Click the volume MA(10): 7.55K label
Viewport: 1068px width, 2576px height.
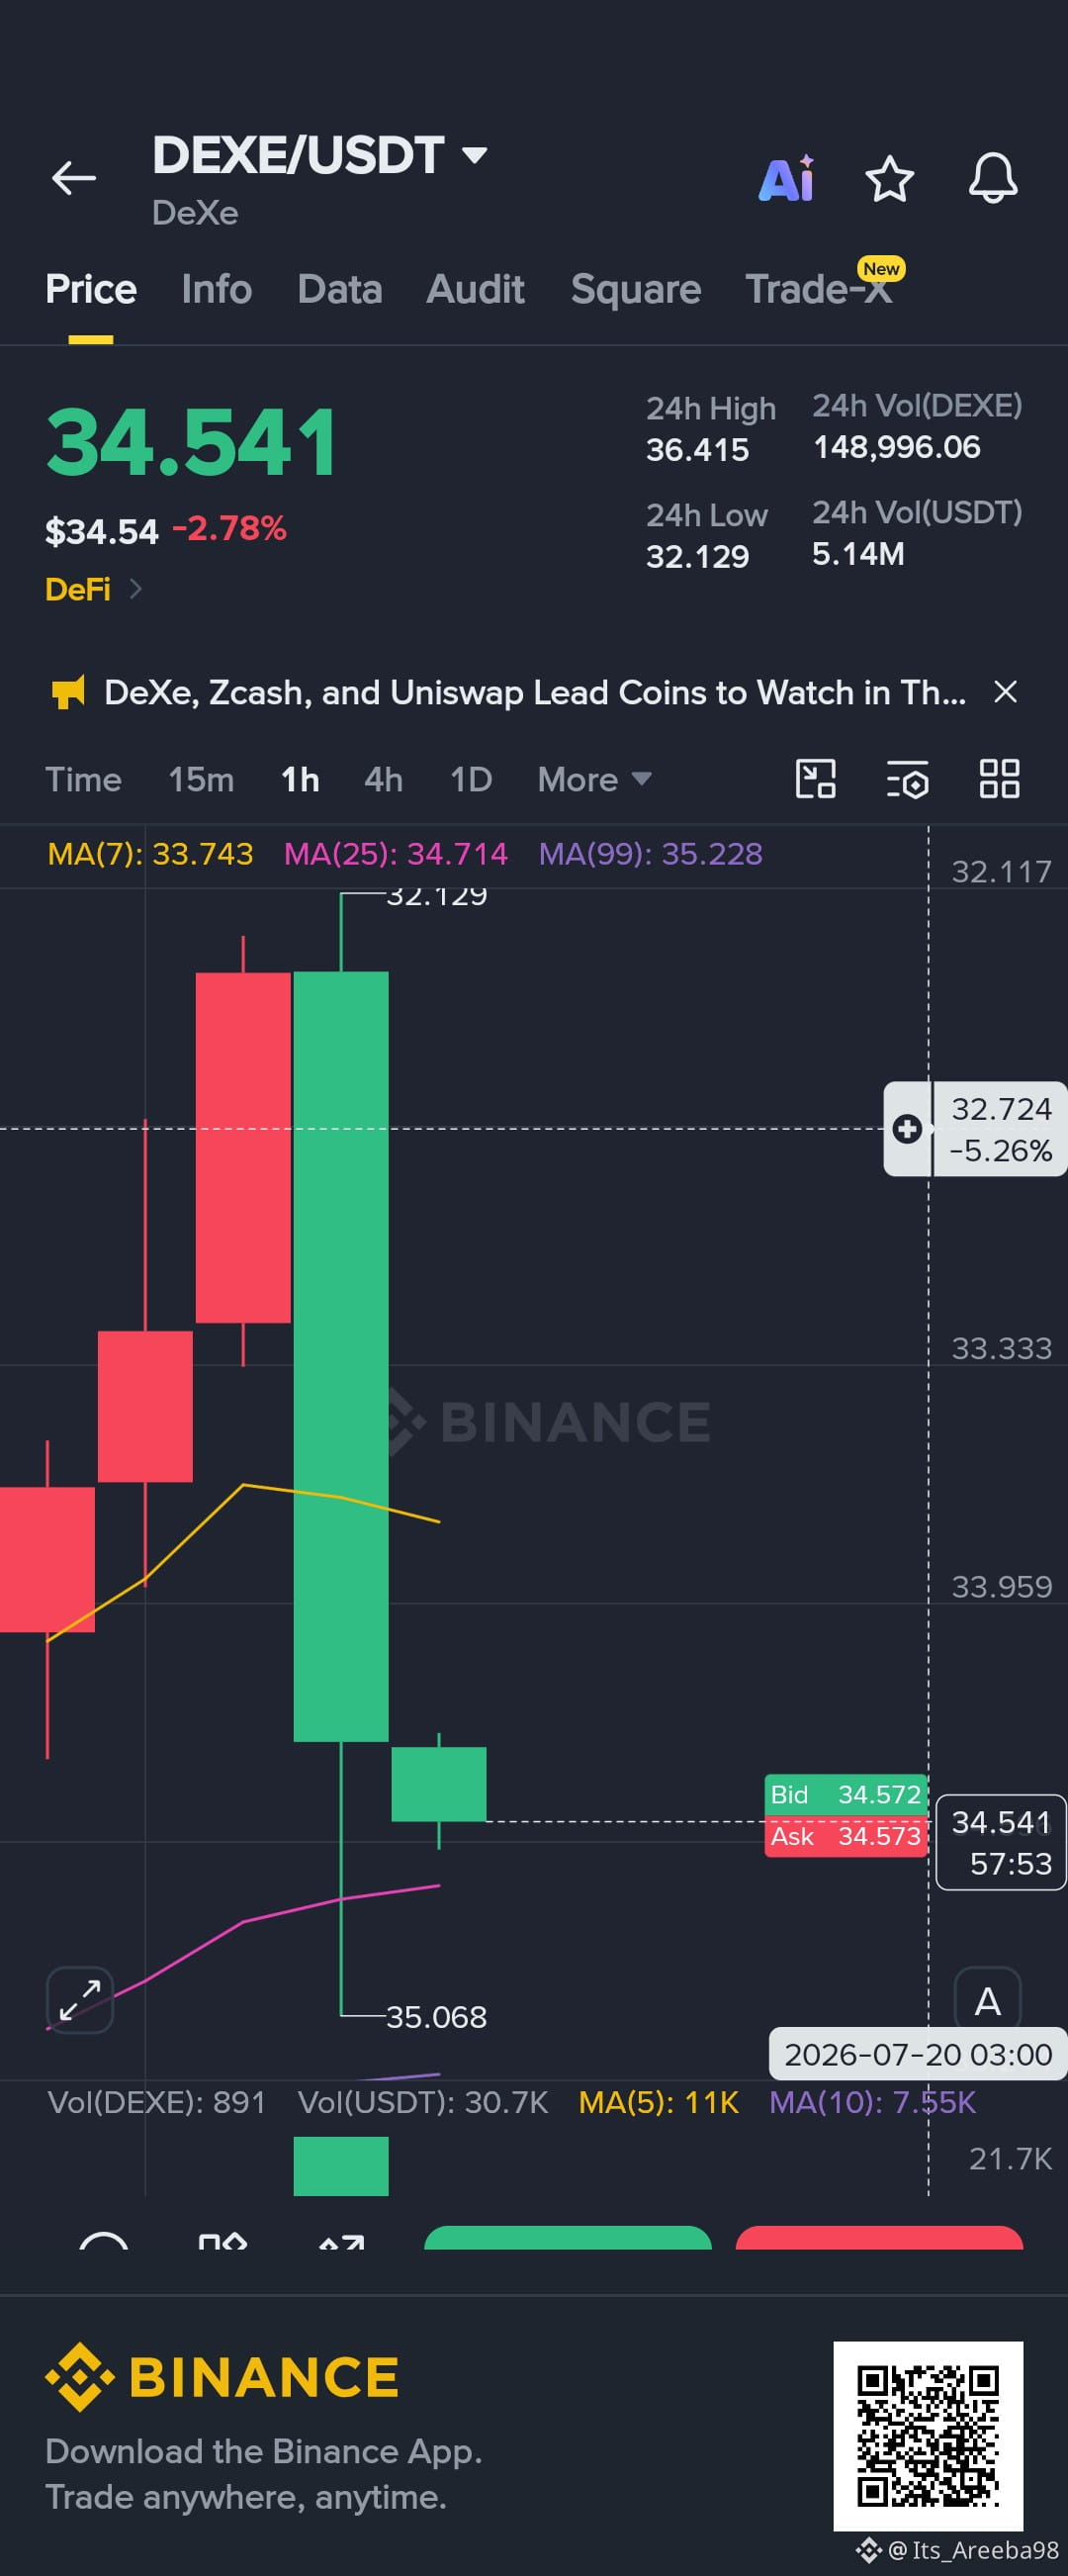click(x=873, y=2102)
